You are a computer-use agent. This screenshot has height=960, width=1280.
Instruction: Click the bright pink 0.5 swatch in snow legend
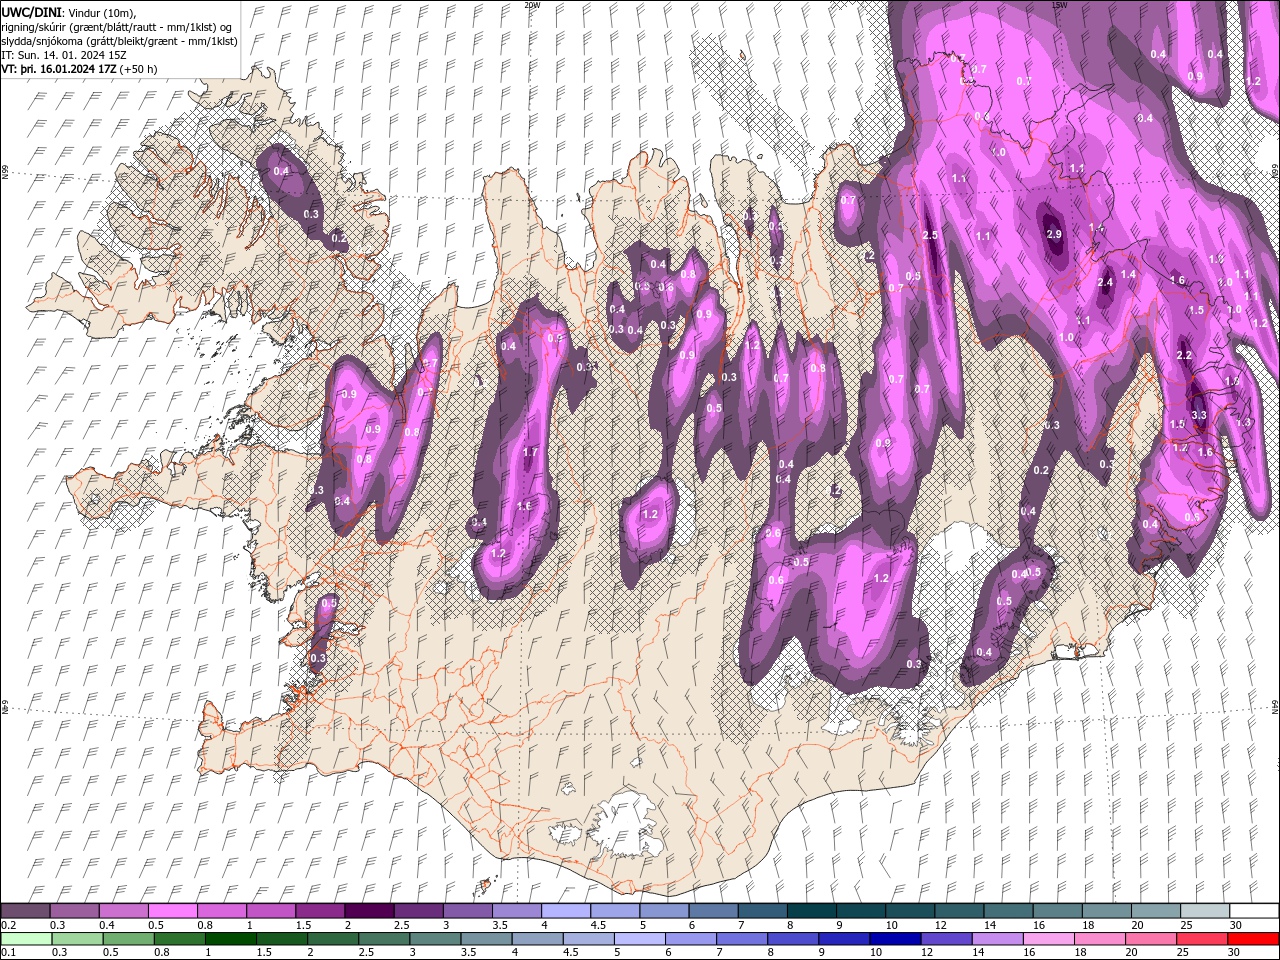click(172, 910)
